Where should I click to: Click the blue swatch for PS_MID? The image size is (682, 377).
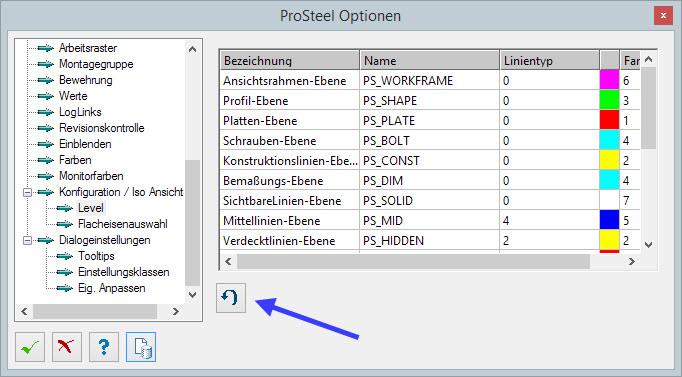click(x=609, y=220)
